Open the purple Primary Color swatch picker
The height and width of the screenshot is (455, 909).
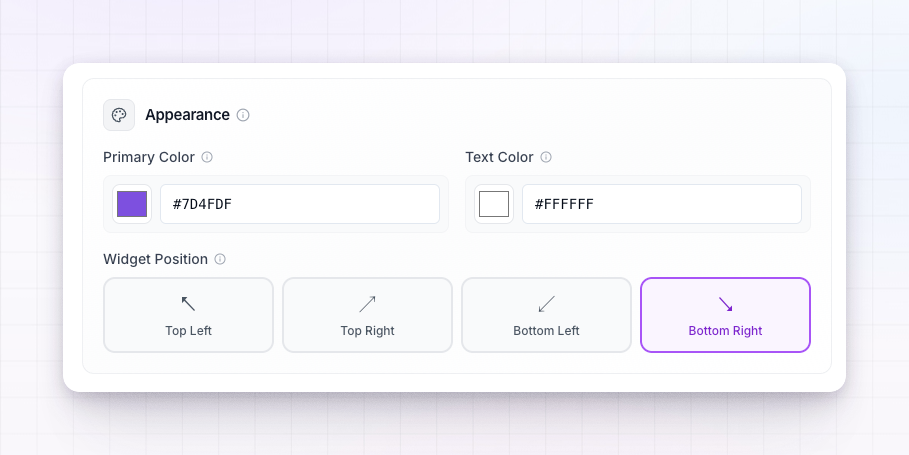(132, 204)
